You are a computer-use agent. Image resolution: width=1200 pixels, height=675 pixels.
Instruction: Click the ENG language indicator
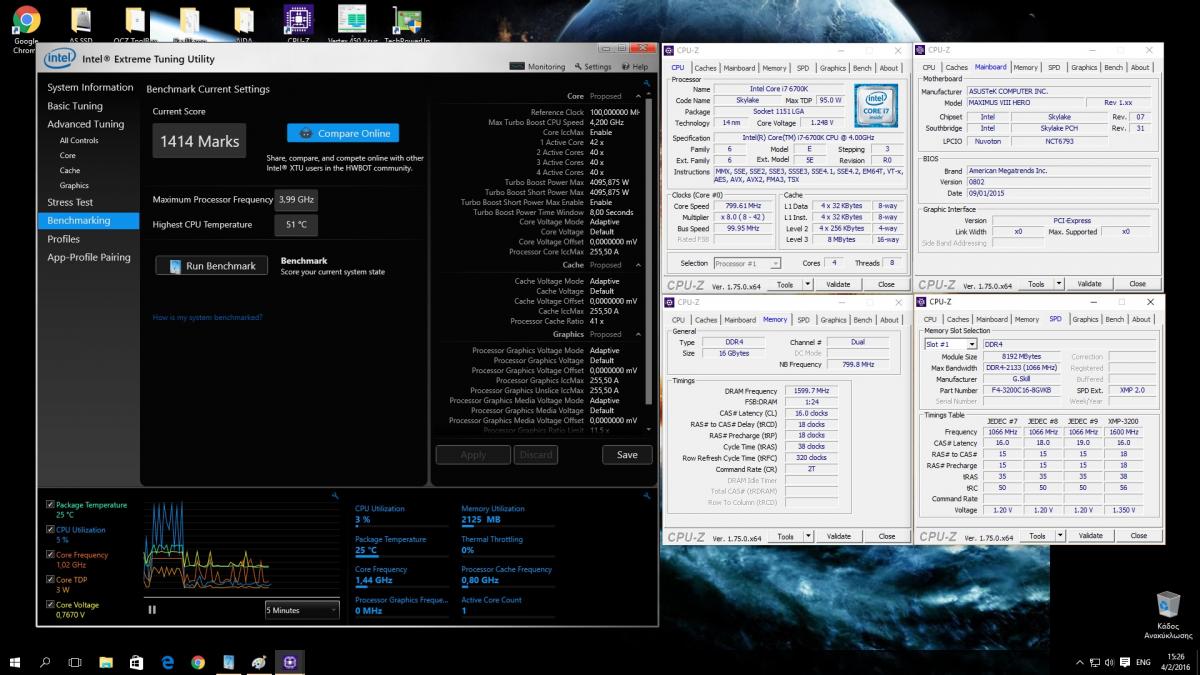click(1143, 662)
